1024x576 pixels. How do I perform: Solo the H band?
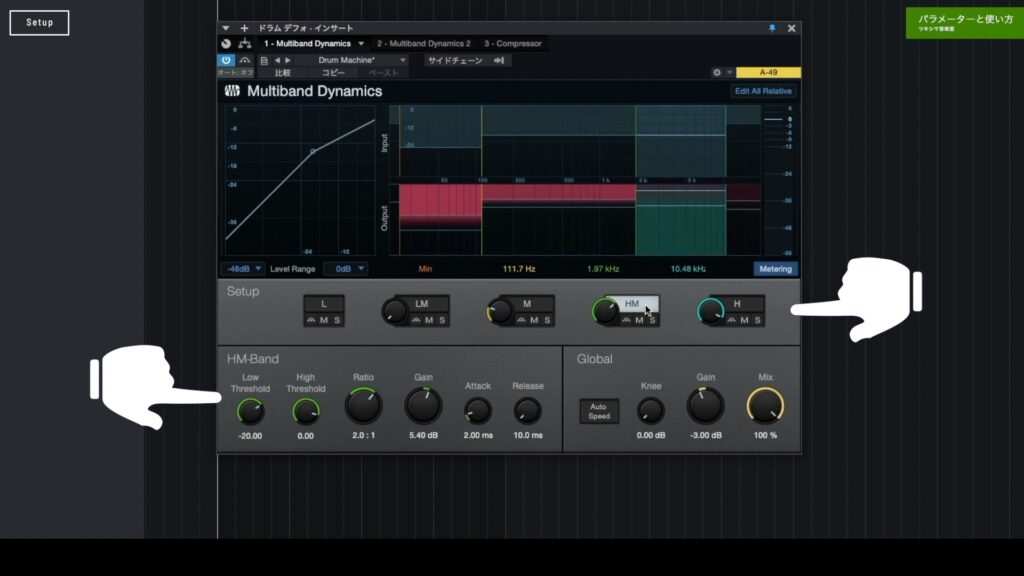click(x=758, y=320)
